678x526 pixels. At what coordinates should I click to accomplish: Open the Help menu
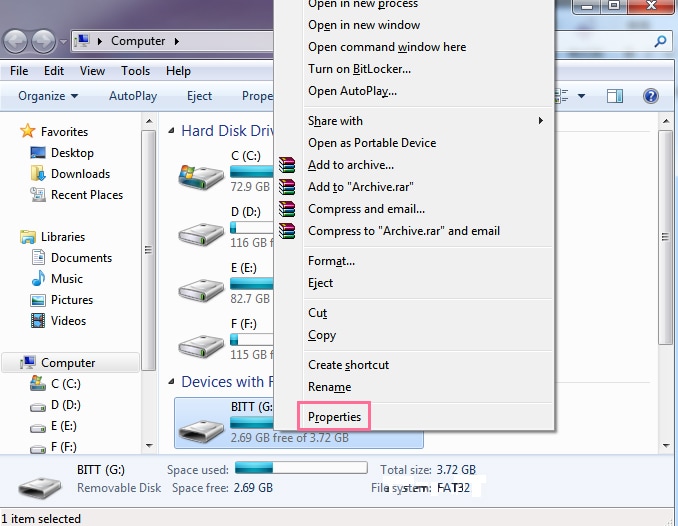178,71
